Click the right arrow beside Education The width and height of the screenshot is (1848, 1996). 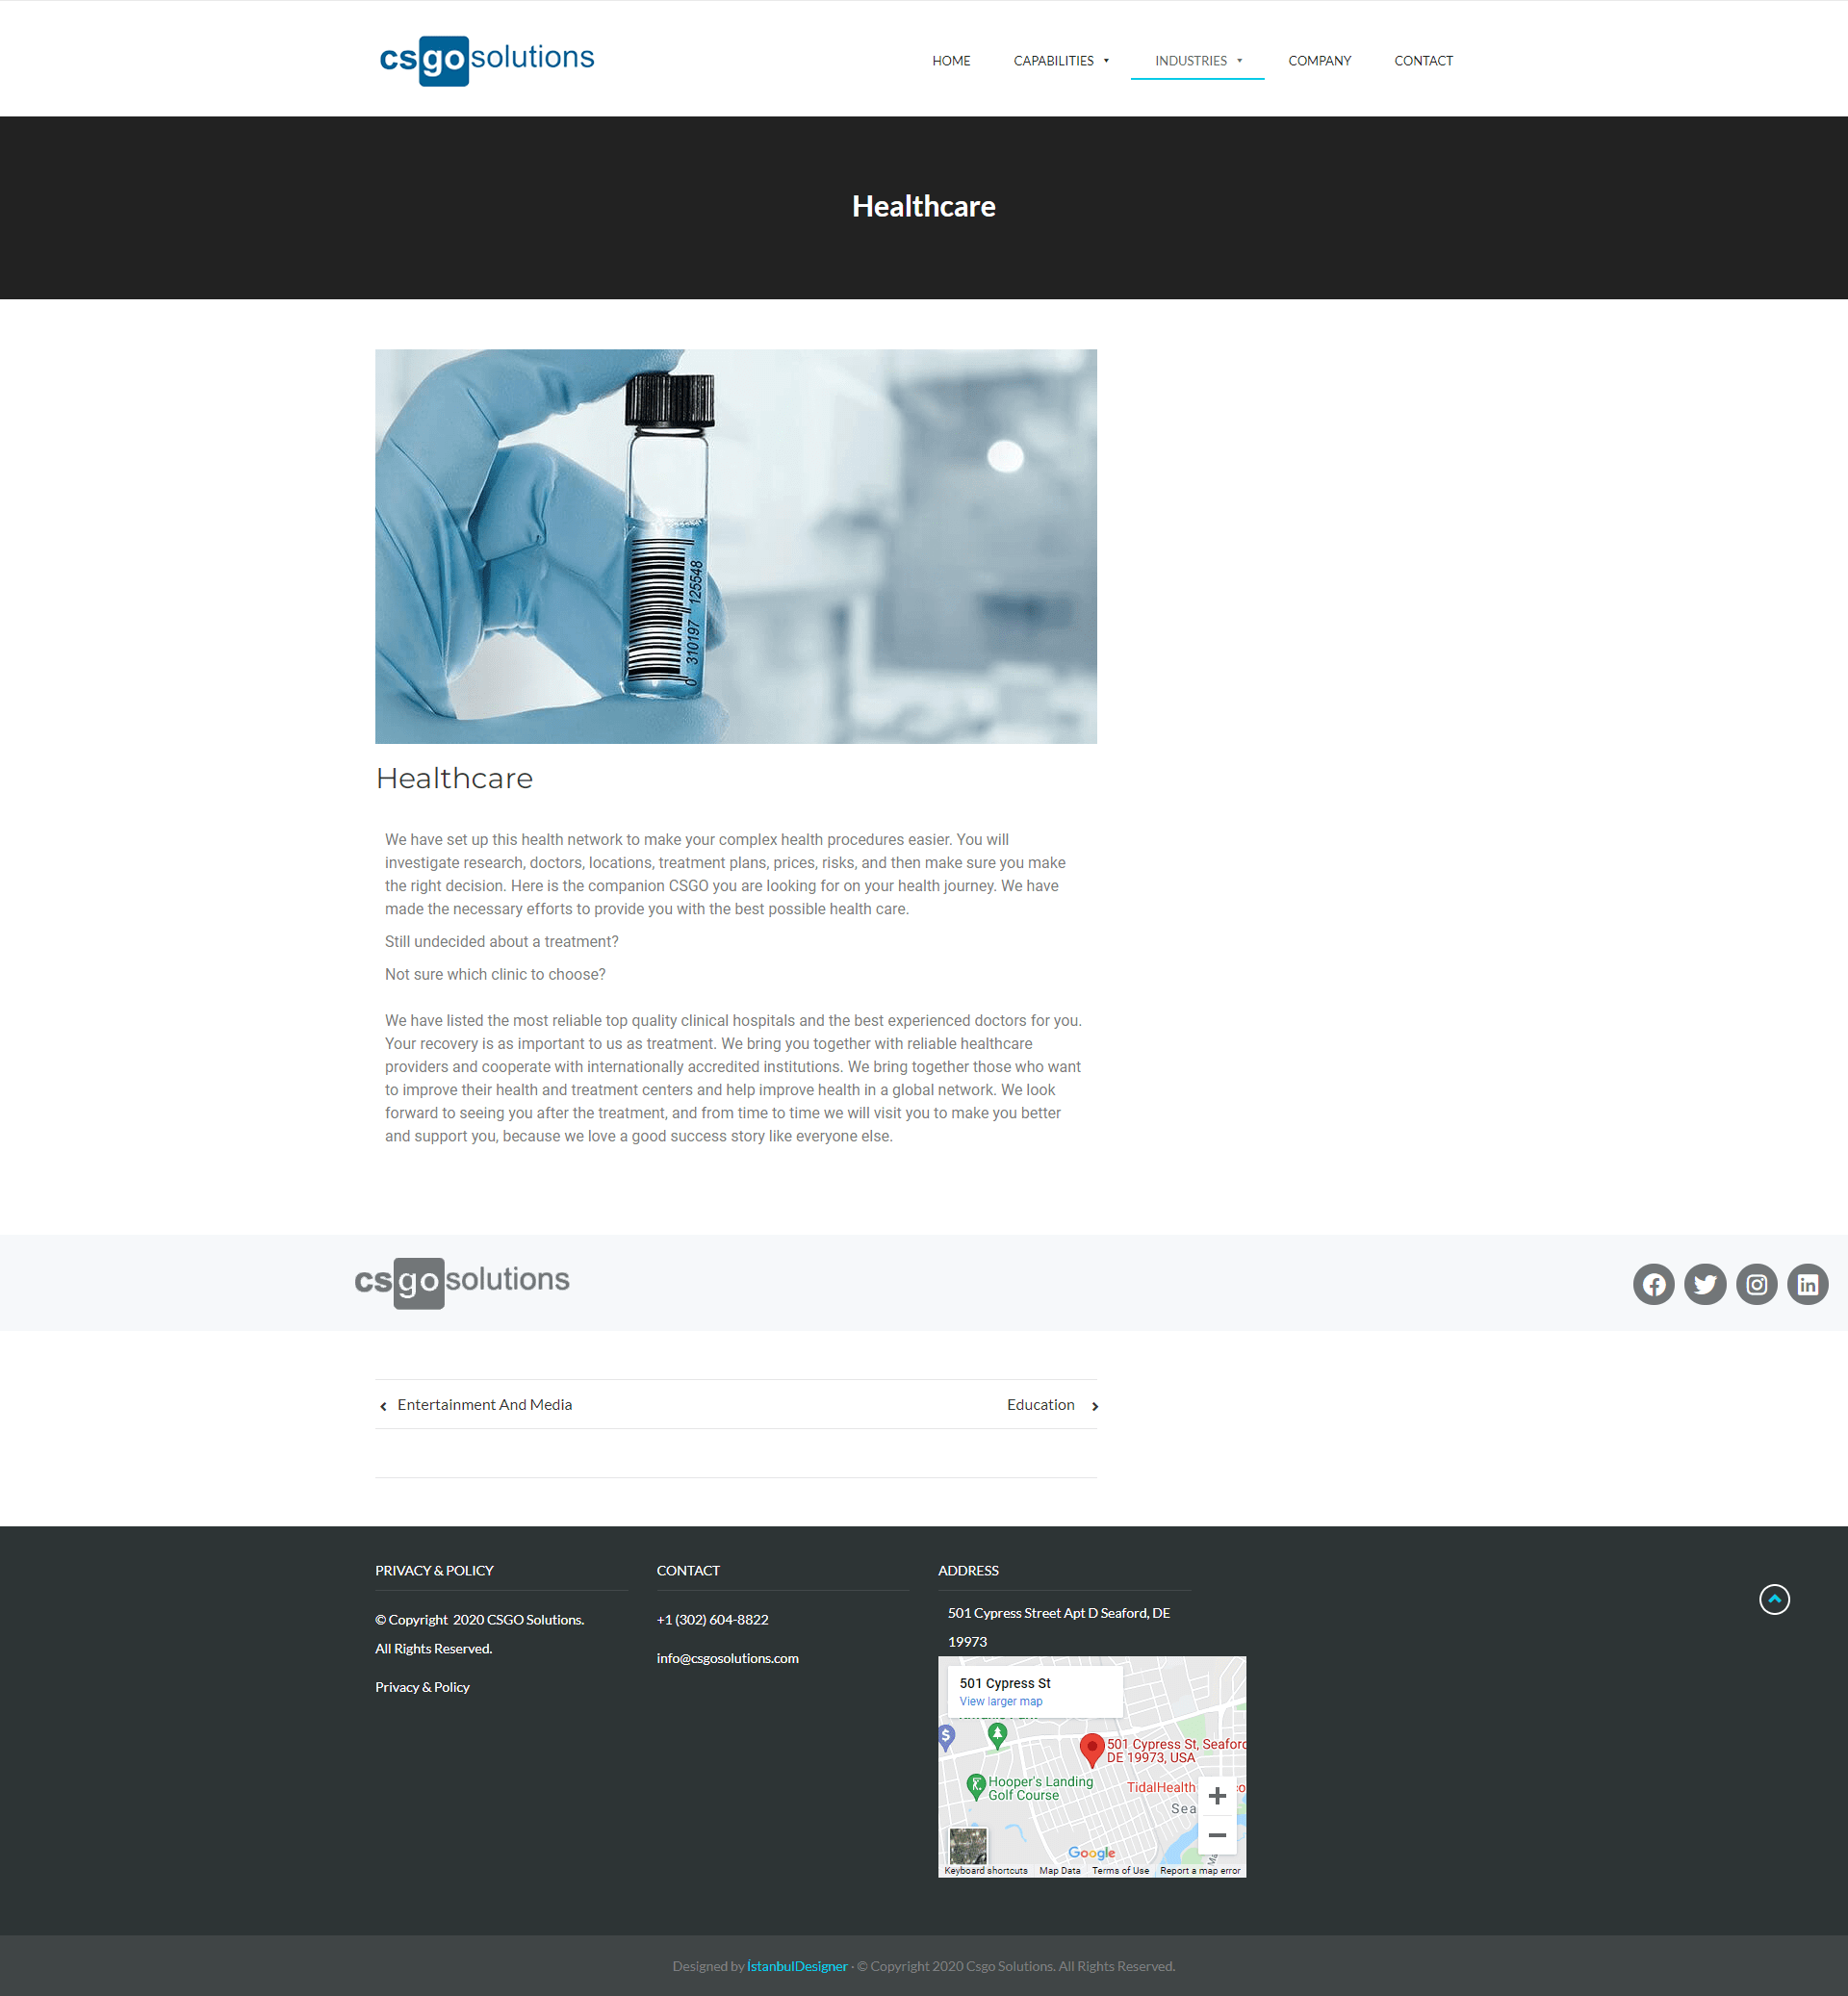pyautogui.click(x=1095, y=1406)
